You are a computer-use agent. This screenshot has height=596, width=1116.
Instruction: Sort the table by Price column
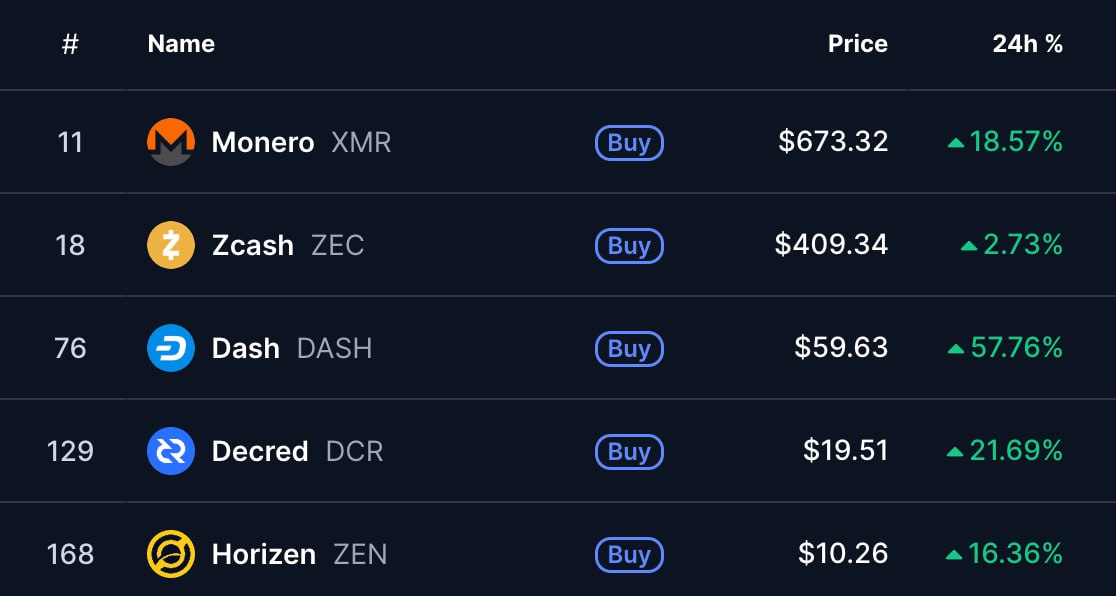coord(857,44)
